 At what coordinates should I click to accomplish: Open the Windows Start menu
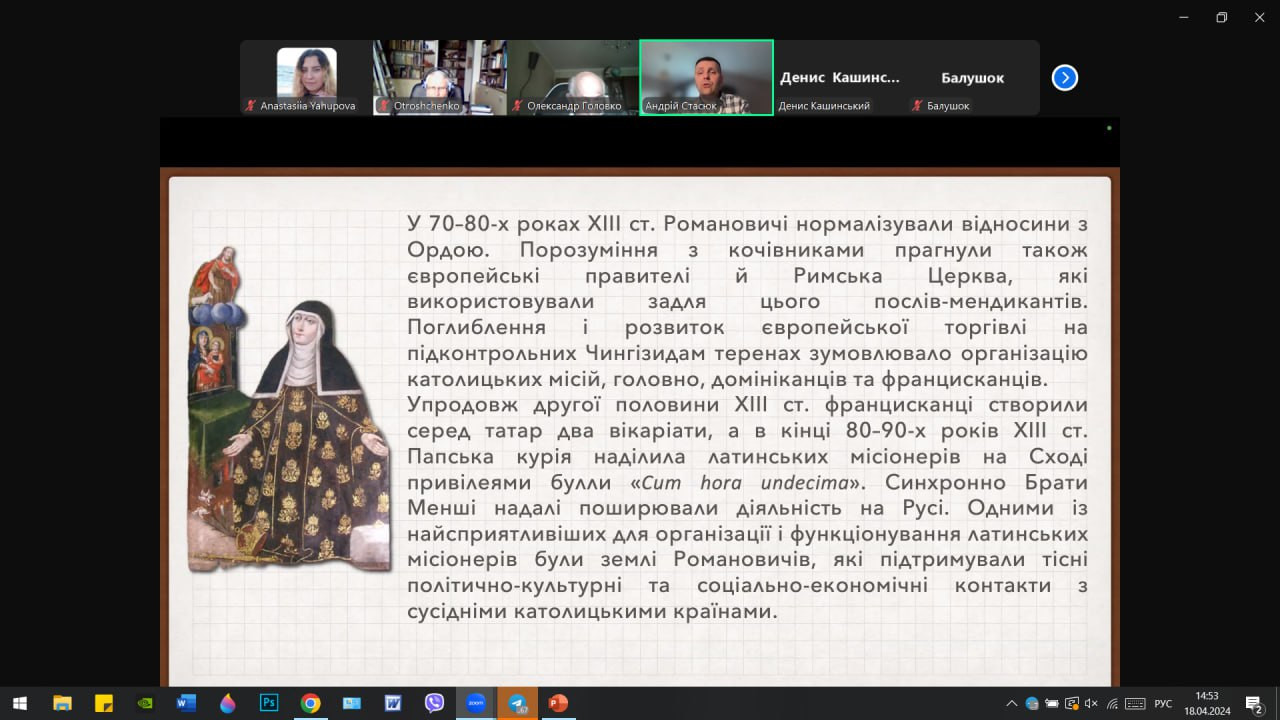click(20, 703)
